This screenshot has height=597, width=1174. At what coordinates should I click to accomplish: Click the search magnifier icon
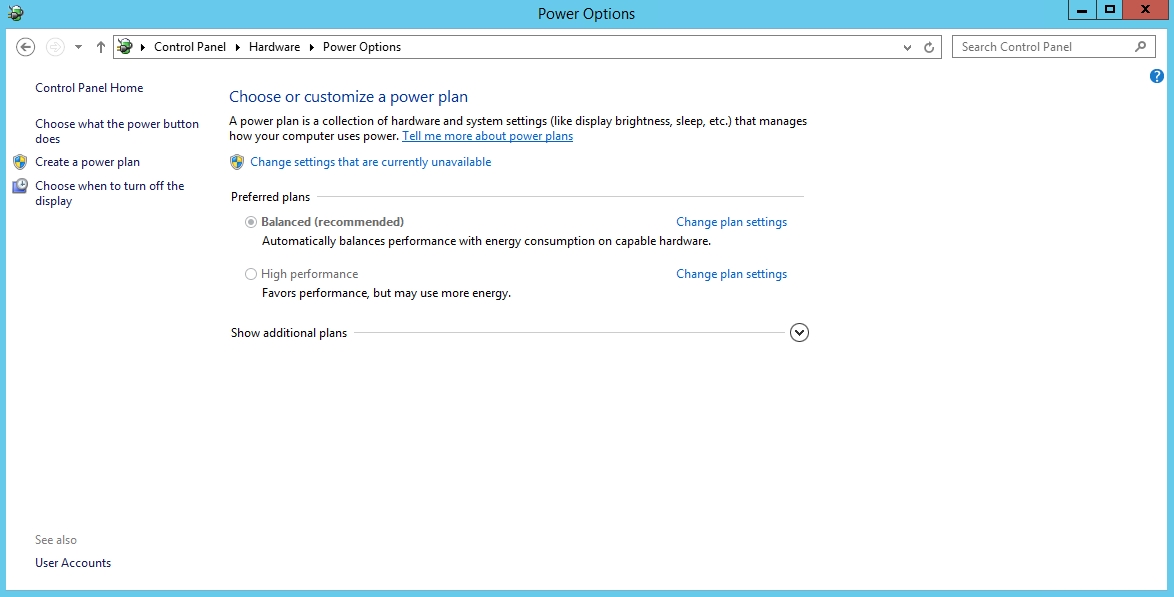point(1139,46)
